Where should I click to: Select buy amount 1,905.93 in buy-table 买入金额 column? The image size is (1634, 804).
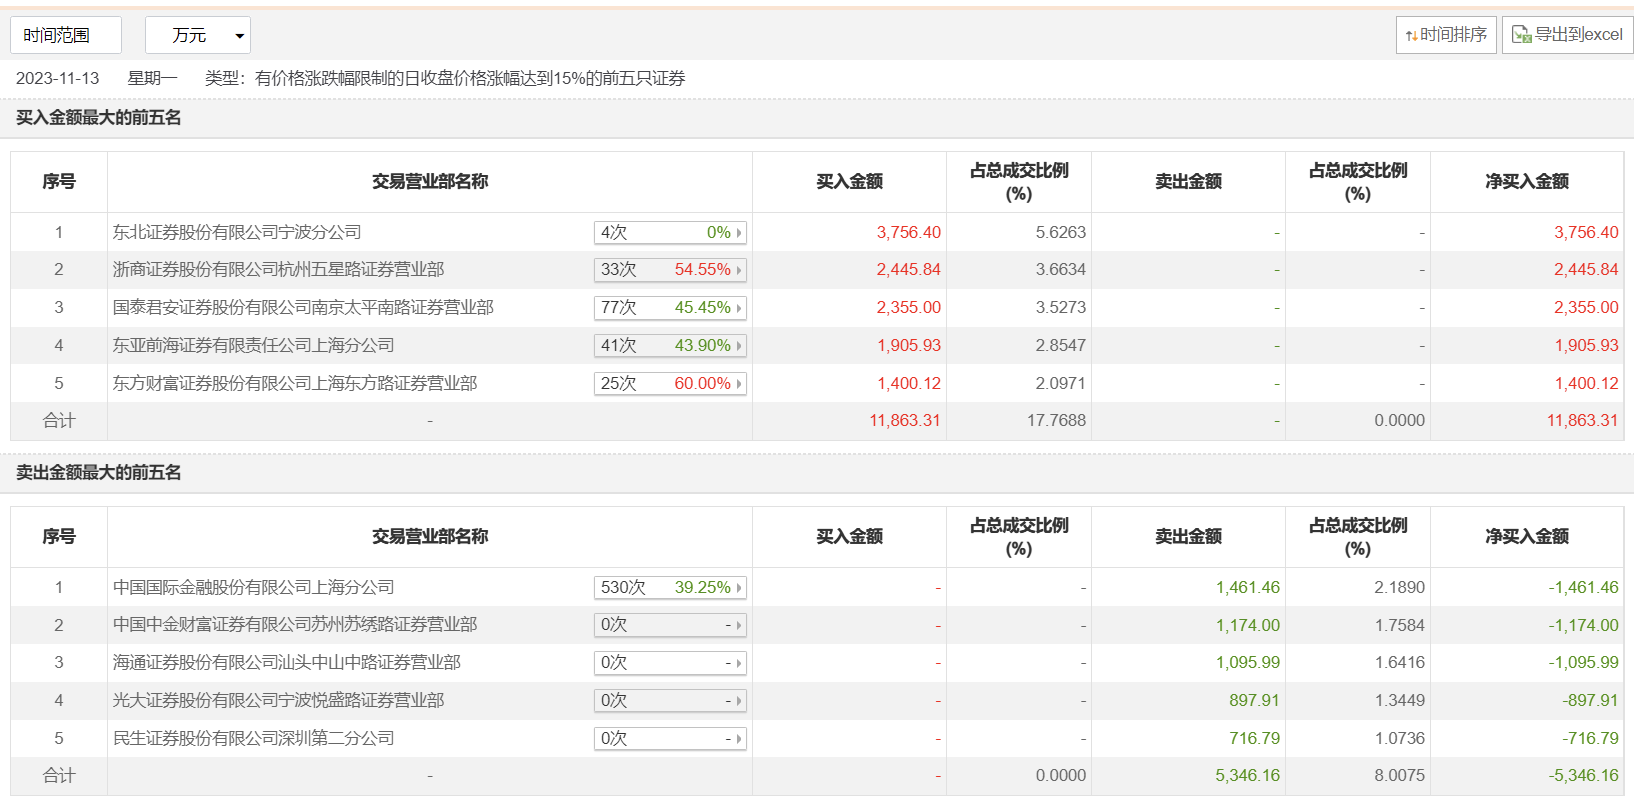point(908,345)
